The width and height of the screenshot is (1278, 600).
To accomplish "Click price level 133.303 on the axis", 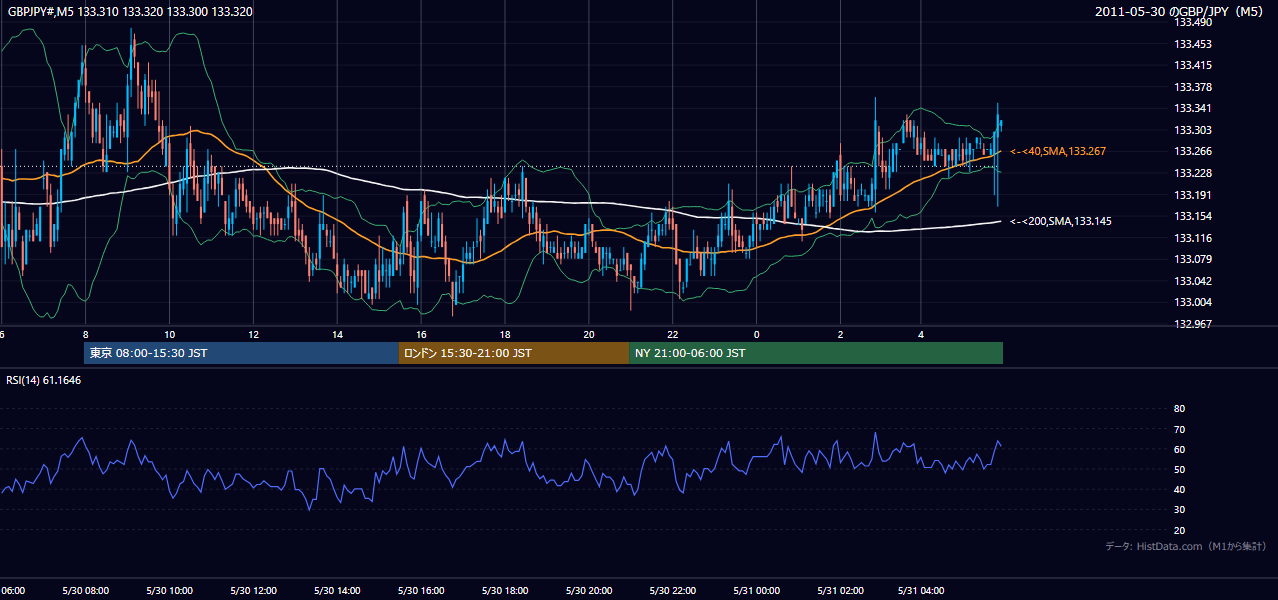I will pos(1193,130).
